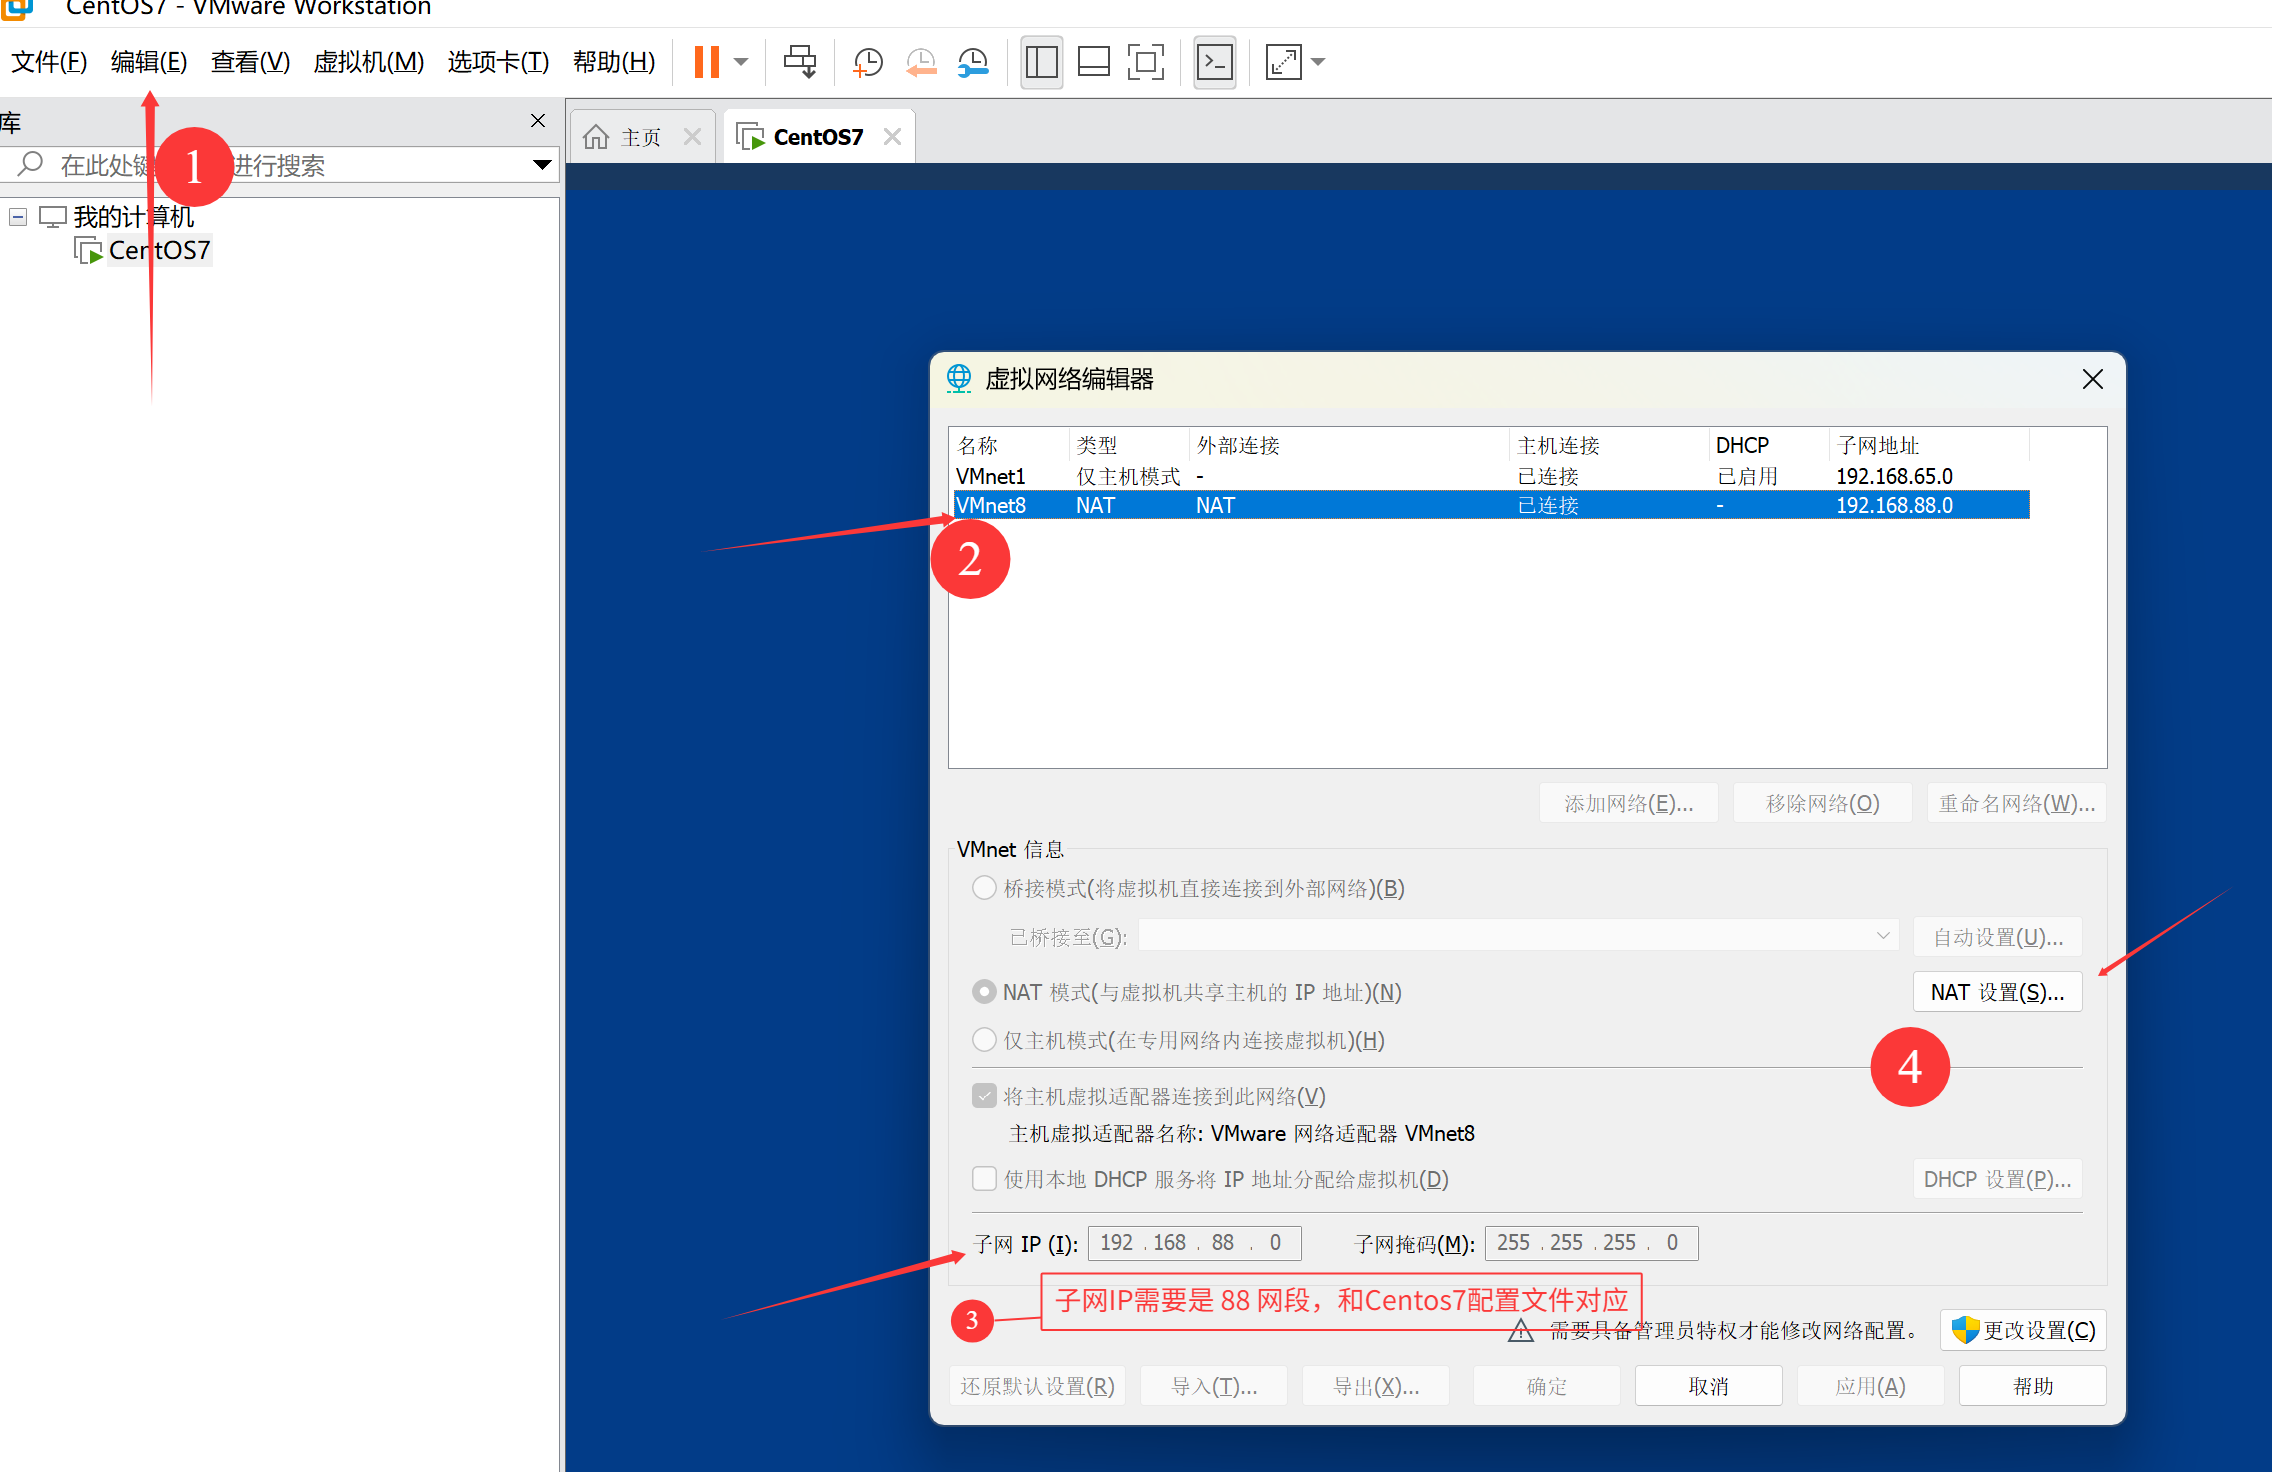This screenshot has width=2272, height=1472.
Task: Open the 文件(F) menu
Action: tap(49, 62)
